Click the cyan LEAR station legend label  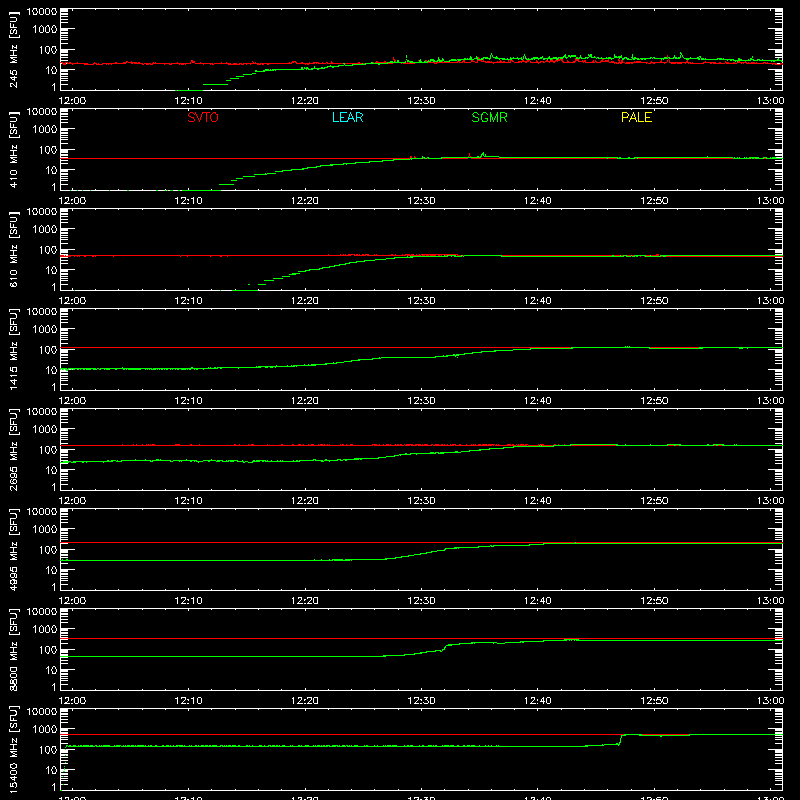(347, 117)
